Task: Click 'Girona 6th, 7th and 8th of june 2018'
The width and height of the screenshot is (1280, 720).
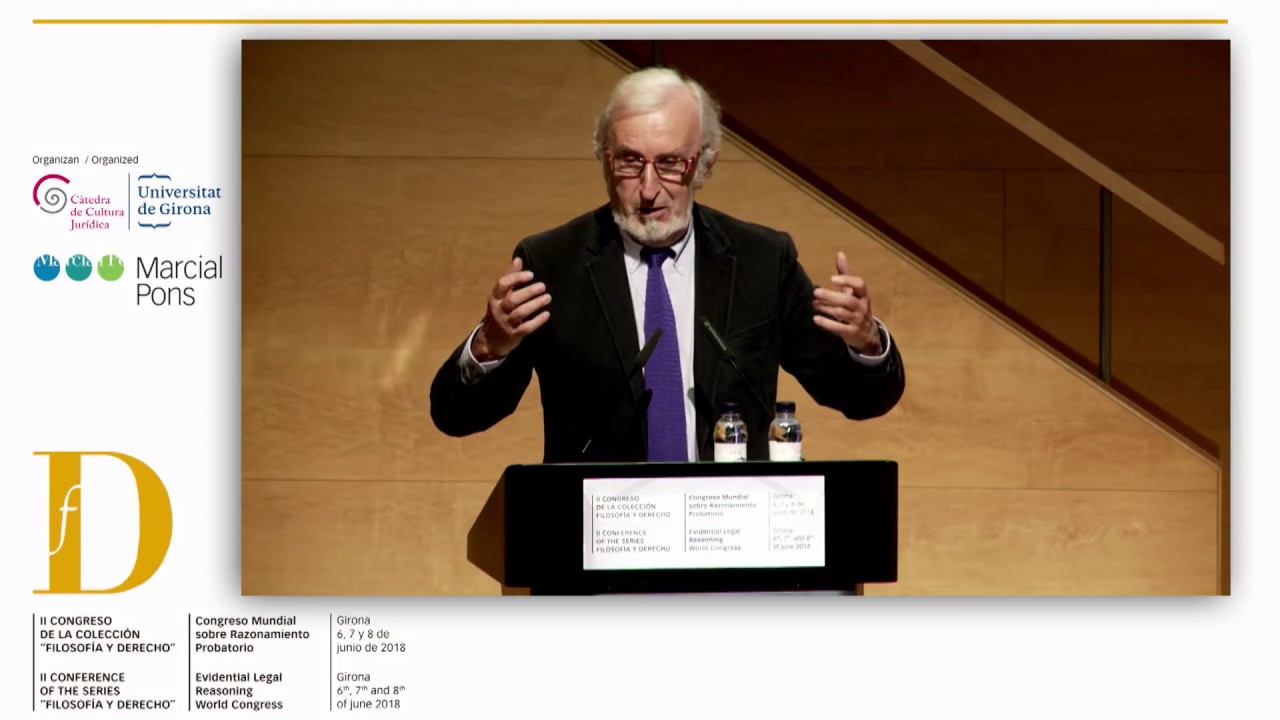Action: click(x=371, y=691)
